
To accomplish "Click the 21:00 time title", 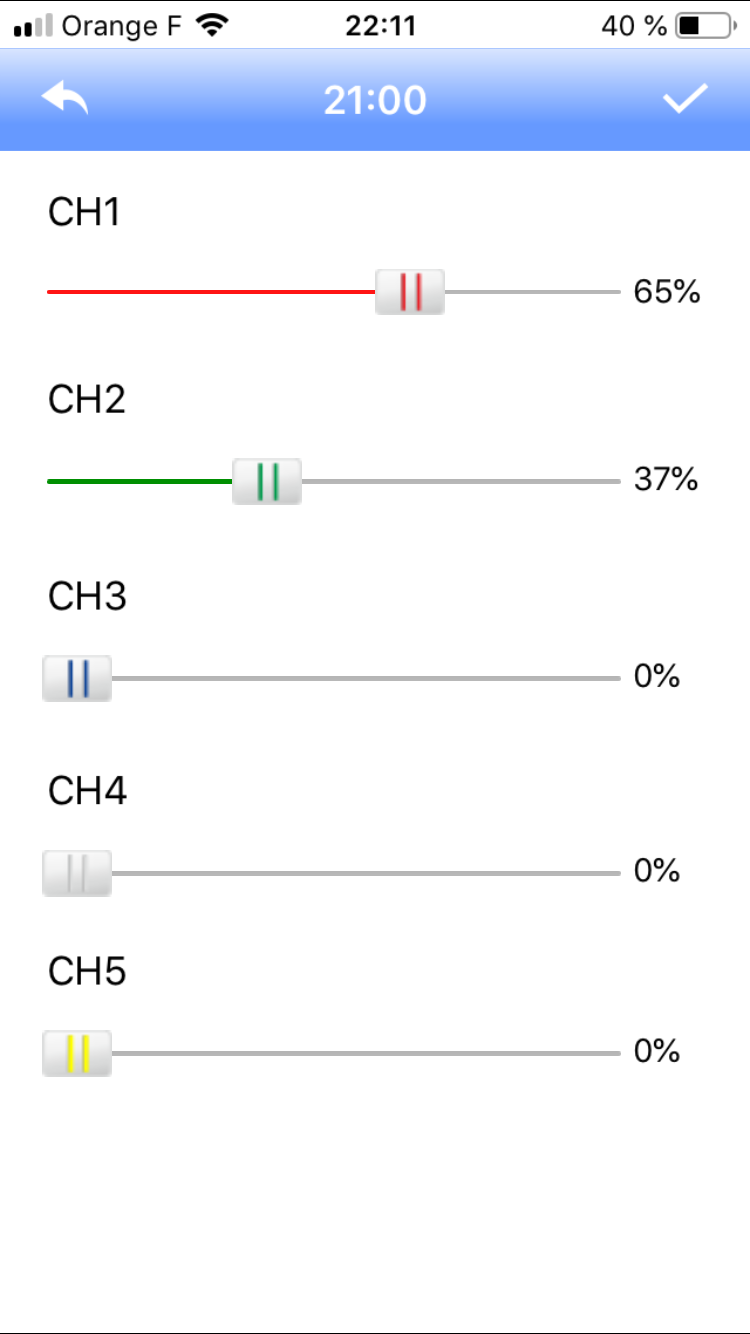I will [x=375, y=100].
